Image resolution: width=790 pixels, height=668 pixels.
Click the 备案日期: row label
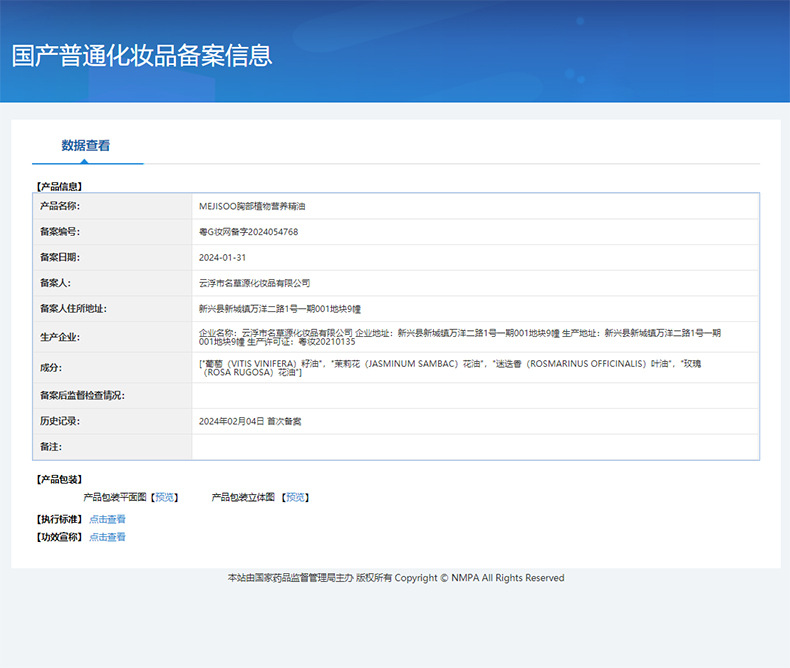(x=60, y=257)
